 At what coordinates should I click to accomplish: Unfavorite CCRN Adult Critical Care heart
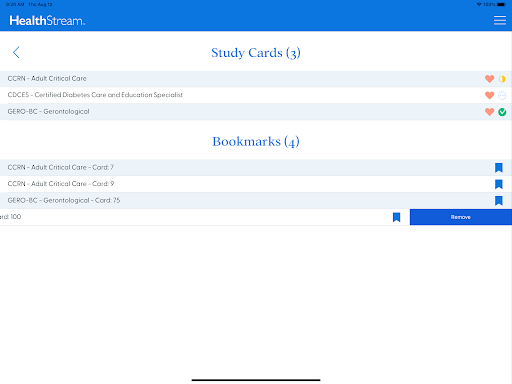tap(489, 79)
